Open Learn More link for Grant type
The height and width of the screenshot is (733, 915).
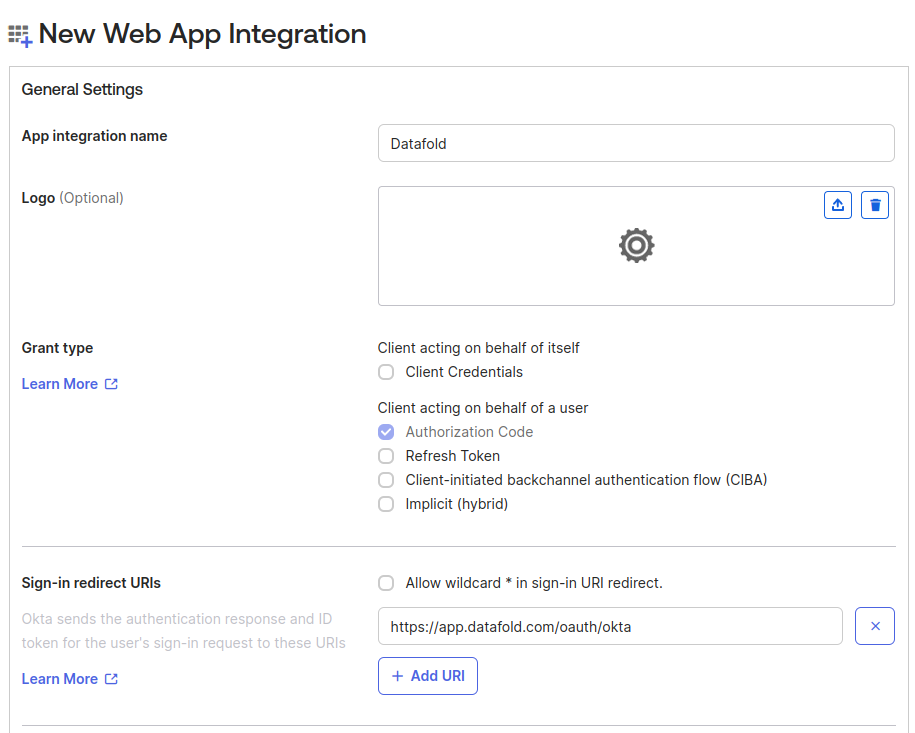[60, 384]
